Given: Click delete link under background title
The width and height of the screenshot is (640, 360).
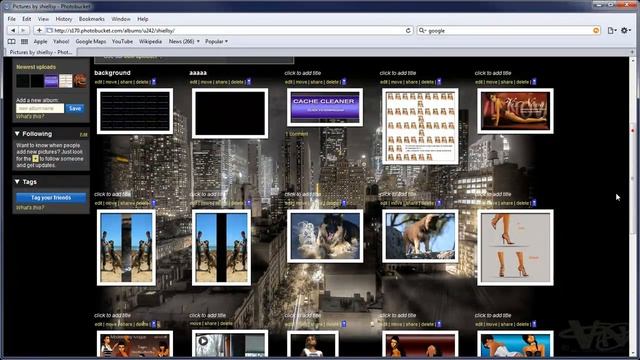Looking at the screenshot, I should 142,82.
